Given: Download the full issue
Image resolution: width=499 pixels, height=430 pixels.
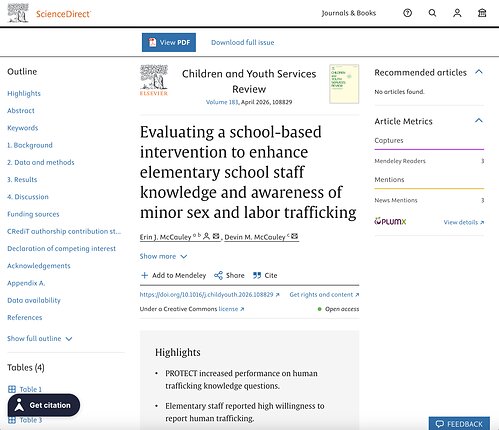Looking at the screenshot, I should tap(243, 42).
